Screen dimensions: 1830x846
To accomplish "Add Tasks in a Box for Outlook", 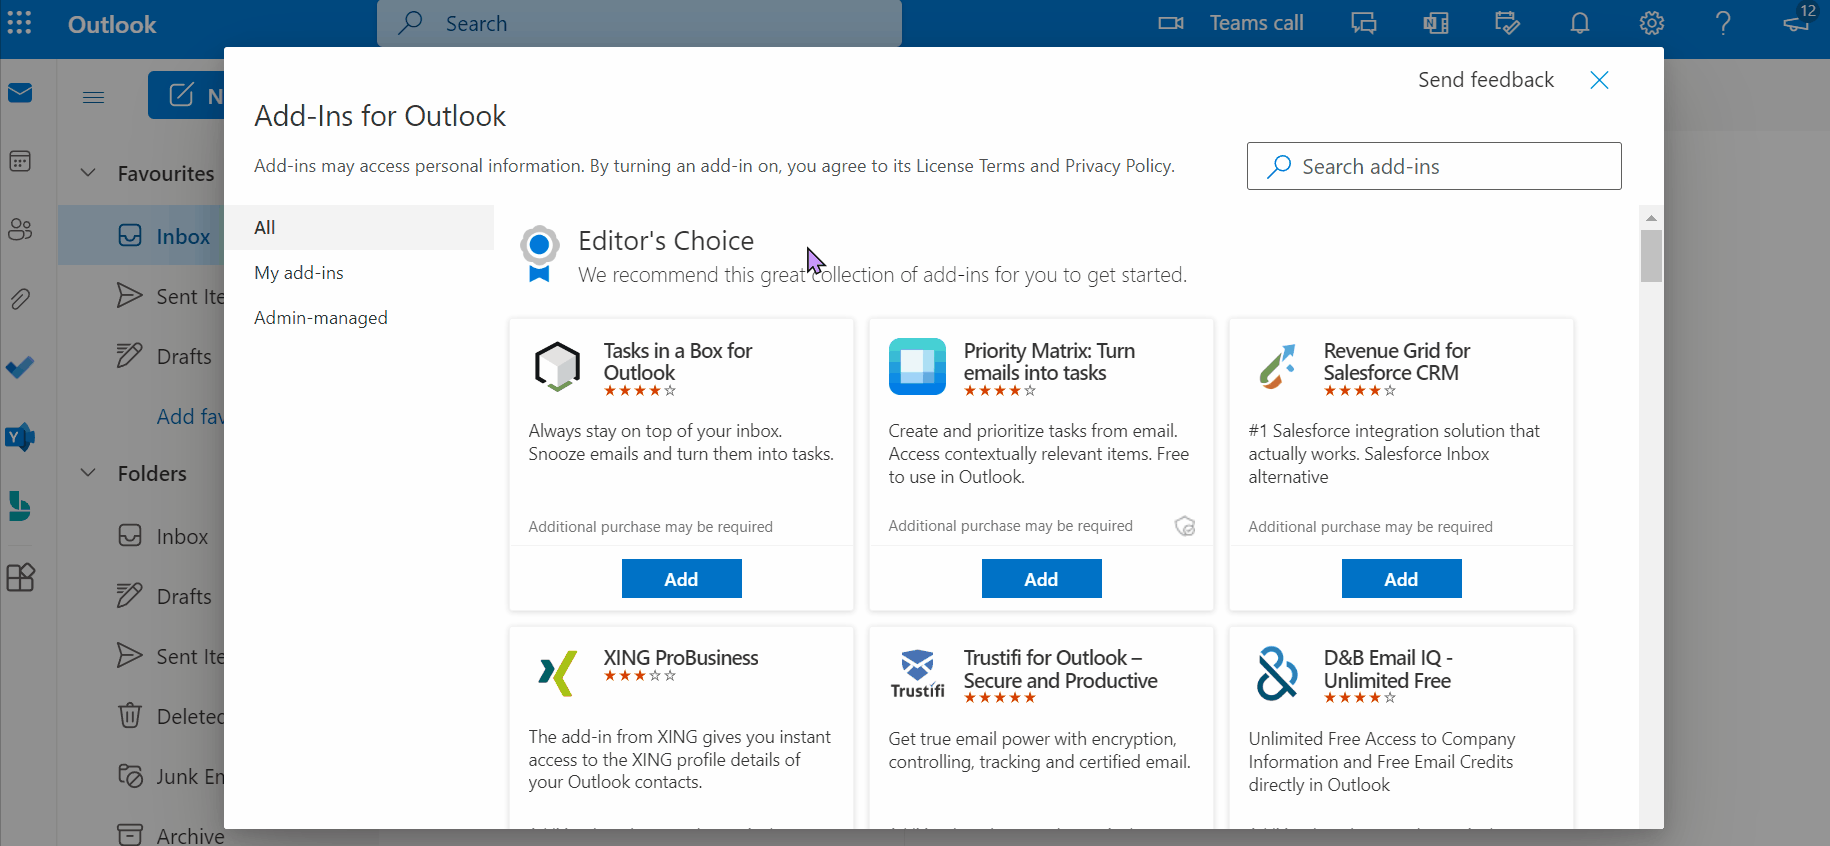I will 681,579.
